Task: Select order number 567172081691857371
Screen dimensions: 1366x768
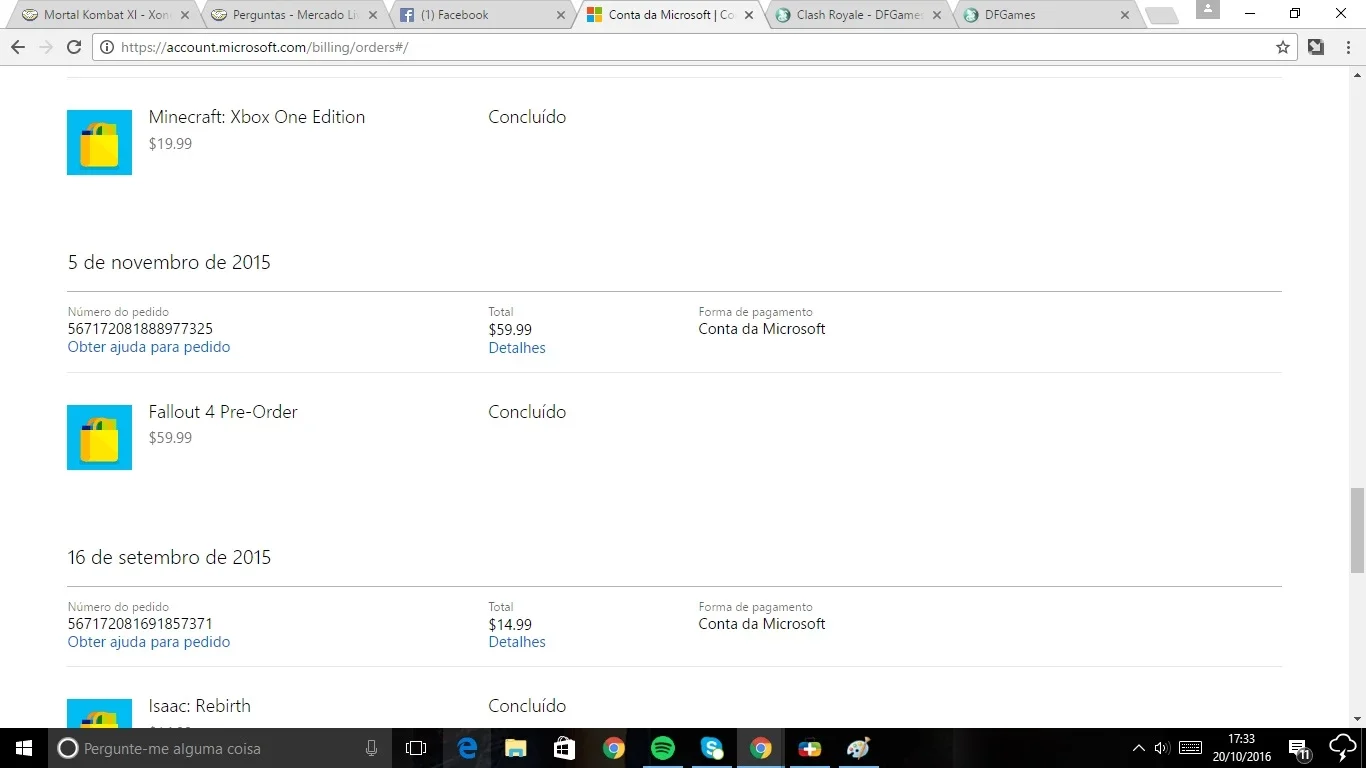Action: click(x=140, y=624)
